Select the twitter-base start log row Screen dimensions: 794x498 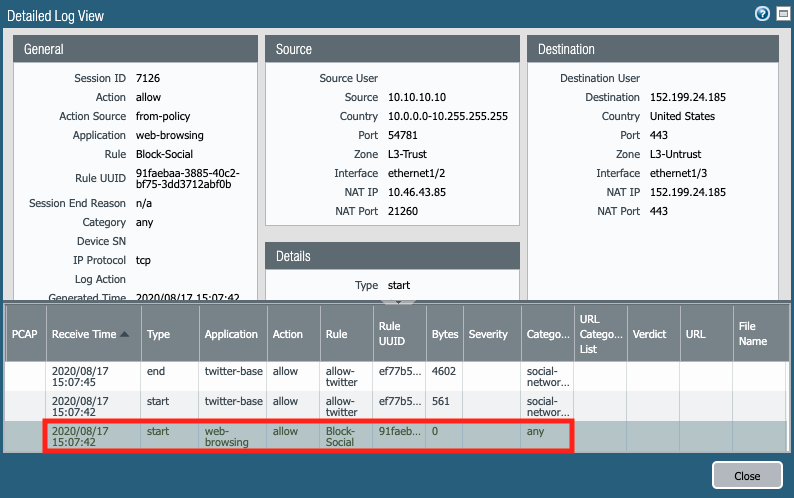300,405
